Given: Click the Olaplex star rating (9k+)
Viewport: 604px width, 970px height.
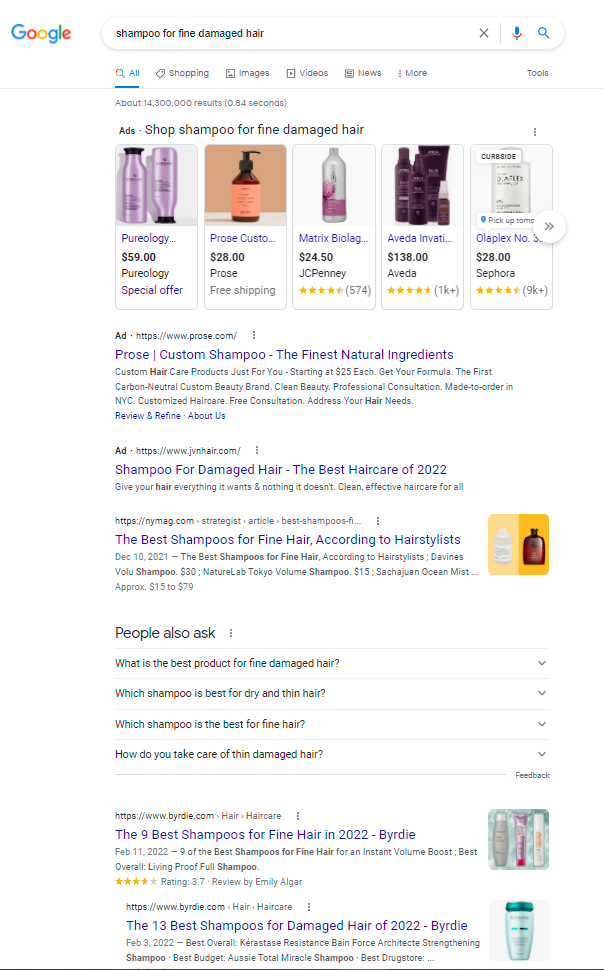Looking at the screenshot, I should pyautogui.click(x=512, y=290).
